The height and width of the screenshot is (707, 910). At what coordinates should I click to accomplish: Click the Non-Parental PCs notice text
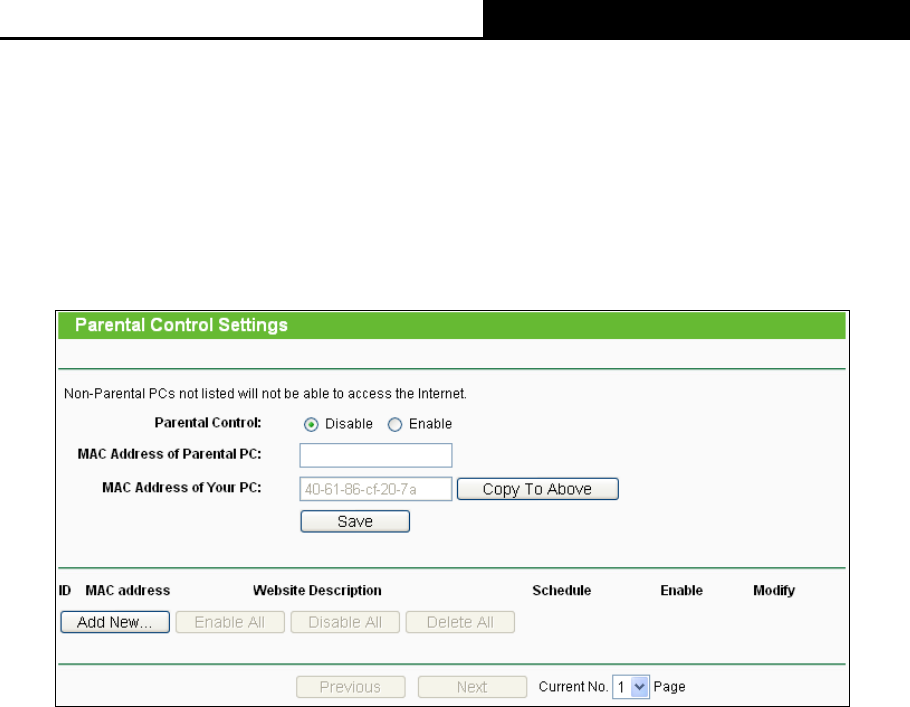(x=265, y=394)
